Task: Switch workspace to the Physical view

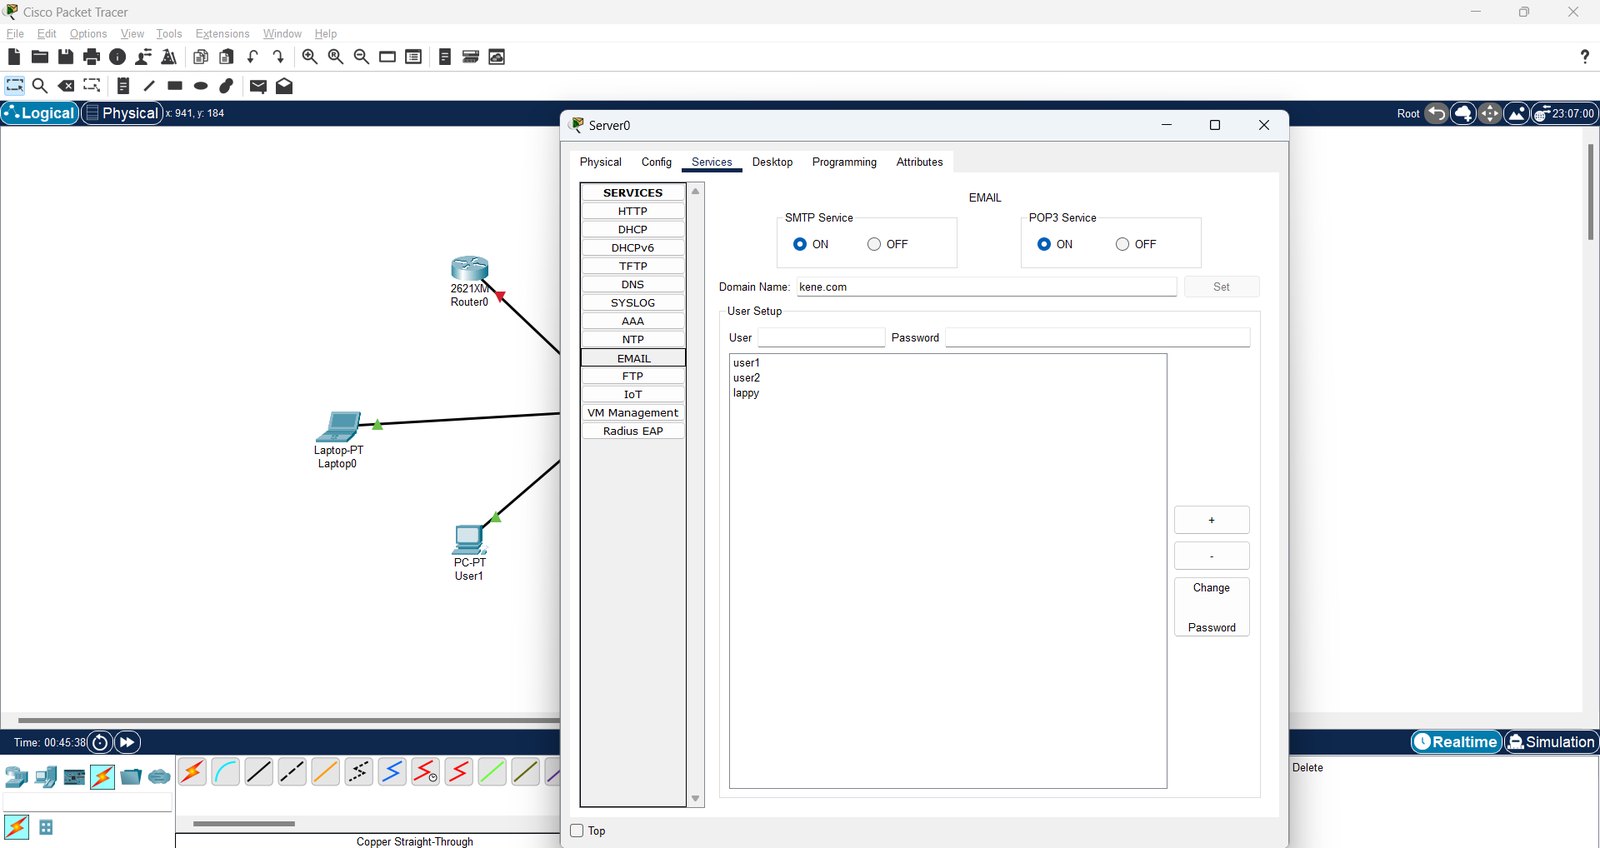Action: pyautogui.click(x=122, y=113)
